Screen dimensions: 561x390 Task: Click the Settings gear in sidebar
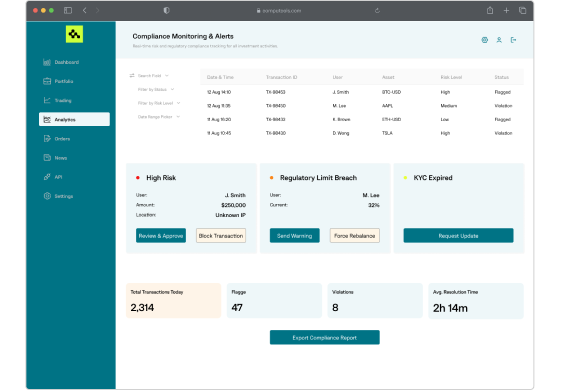click(47, 196)
